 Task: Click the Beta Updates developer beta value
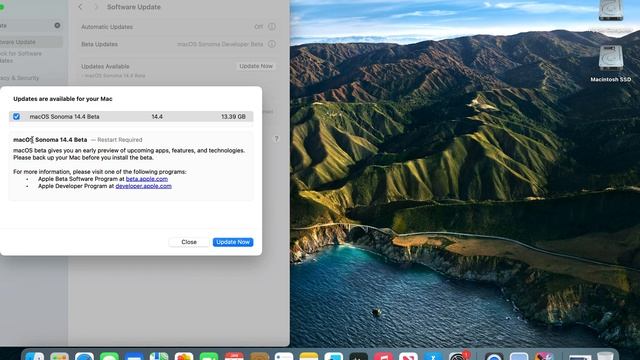220,44
